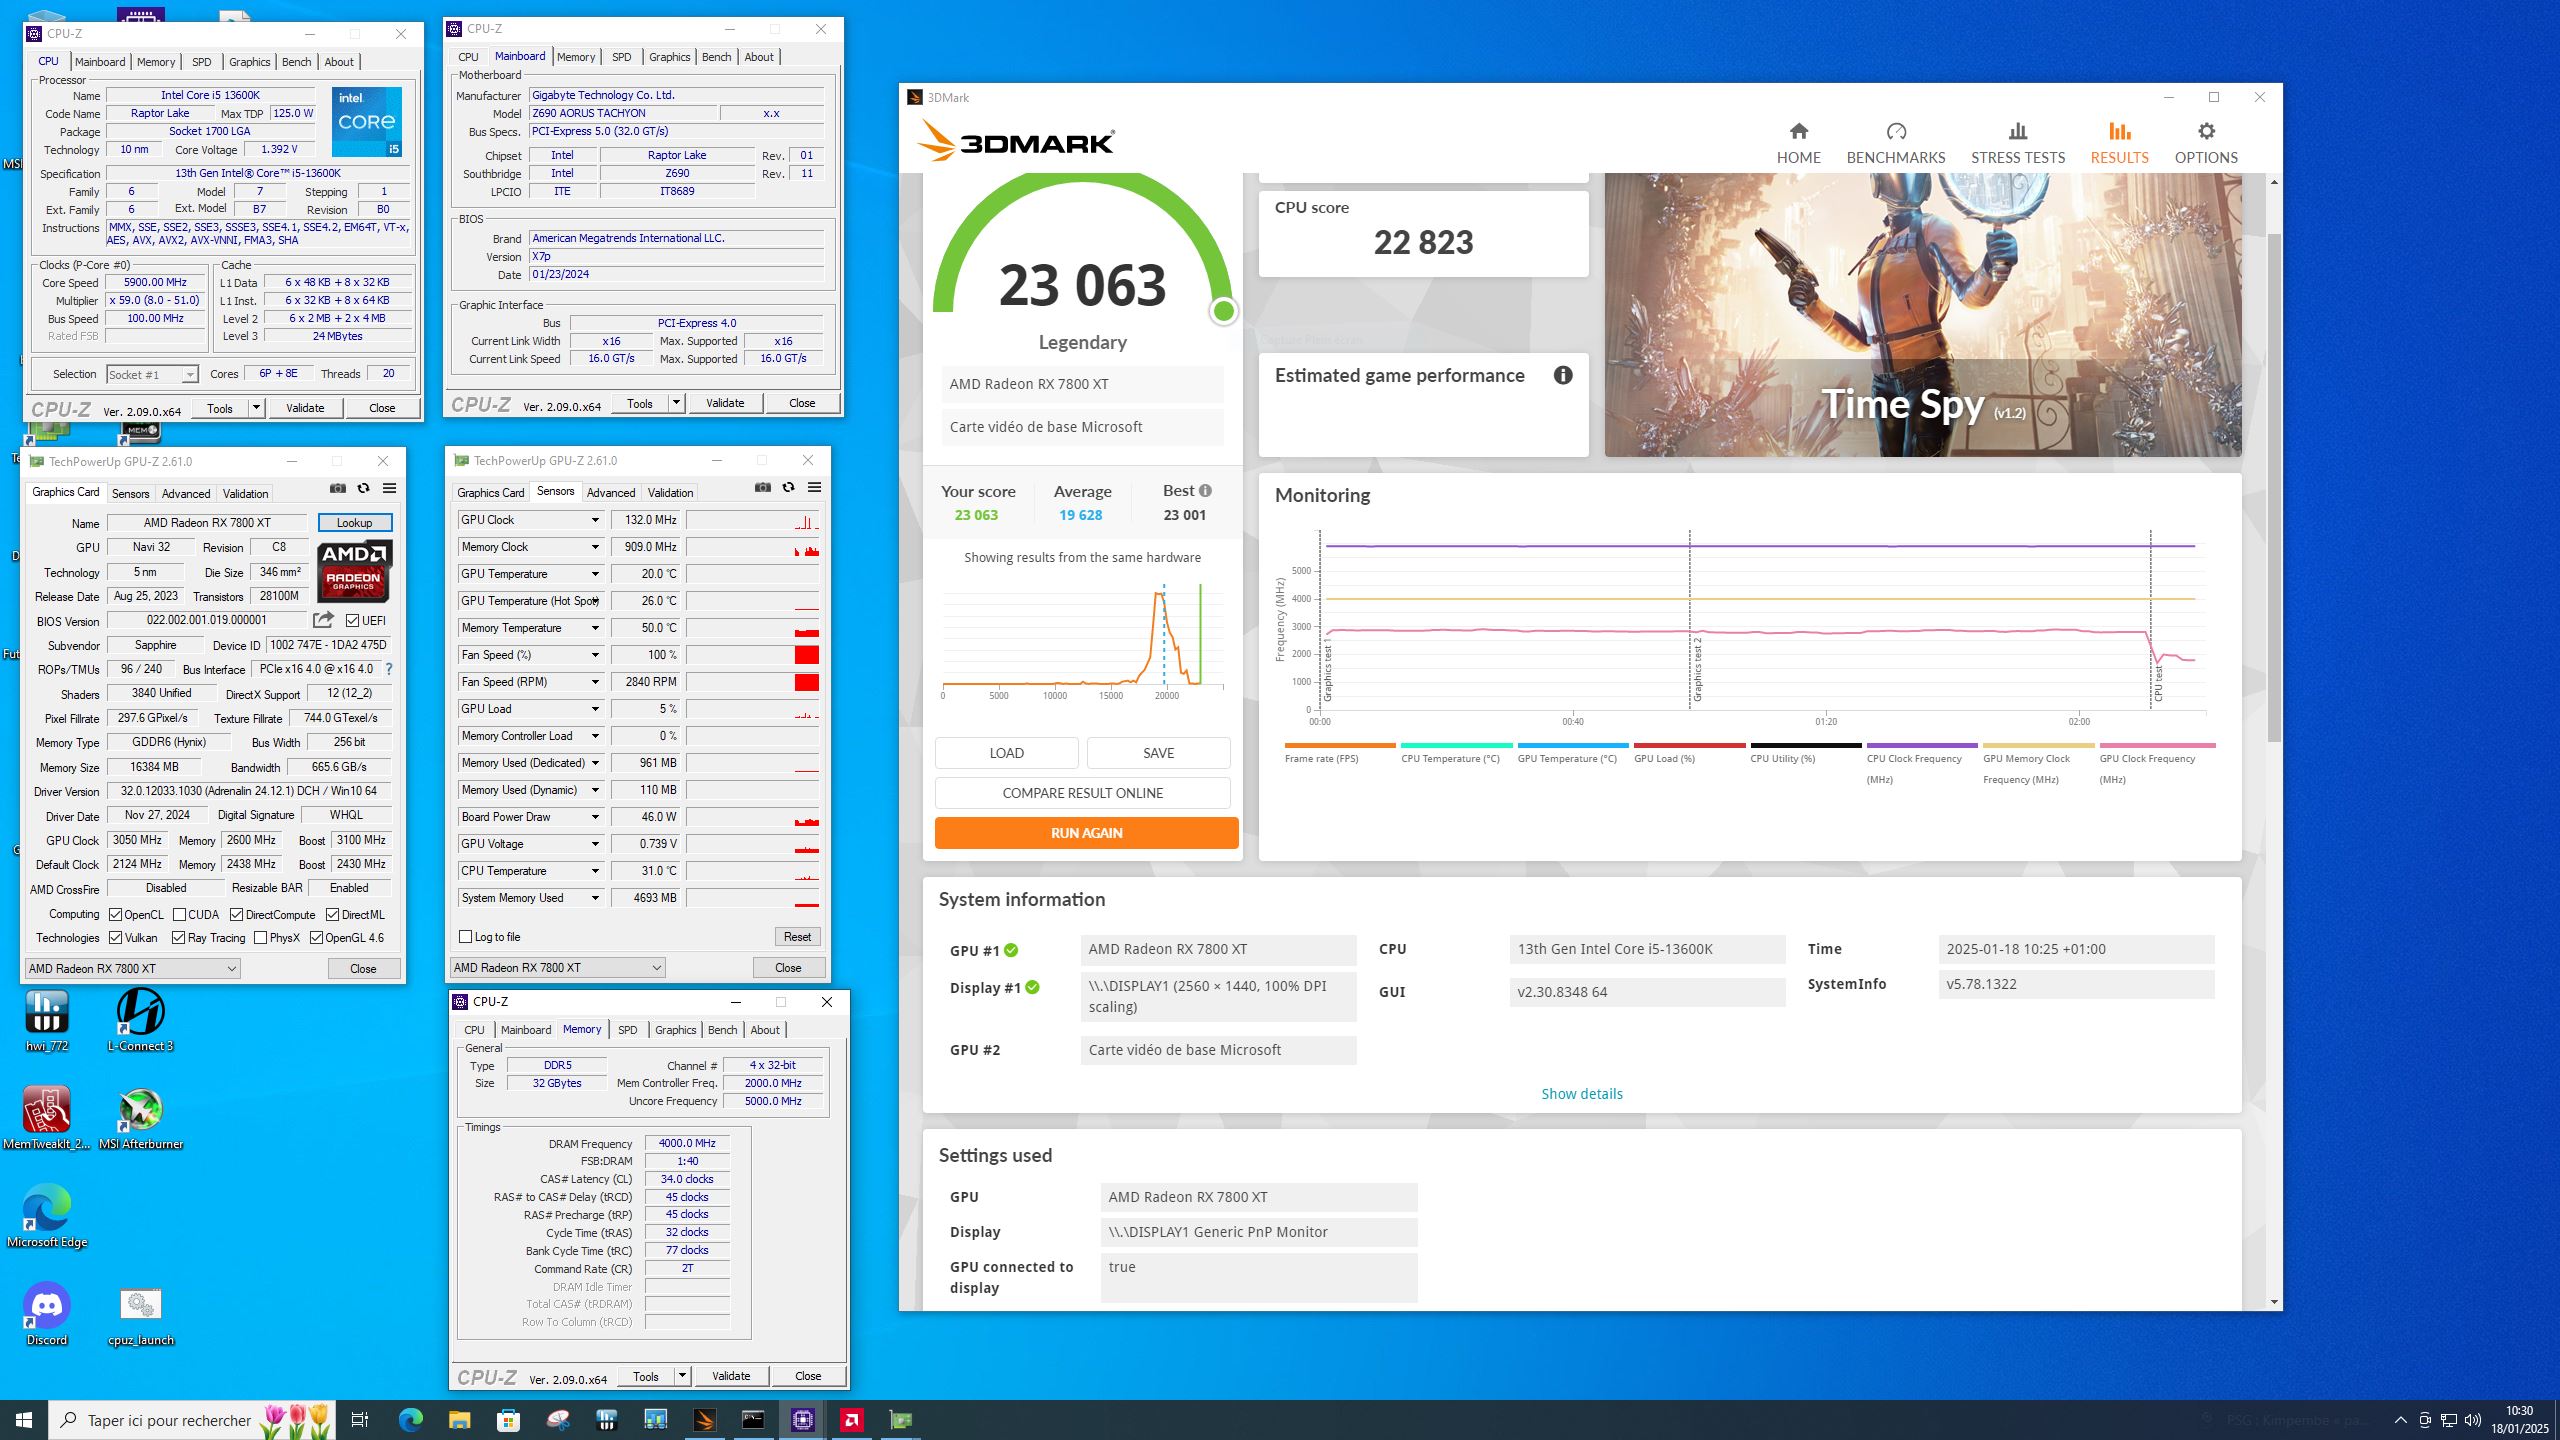Open cpuz_launch desktop file
The height and width of the screenshot is (1440, 2560).
[x=141, y=1314]
